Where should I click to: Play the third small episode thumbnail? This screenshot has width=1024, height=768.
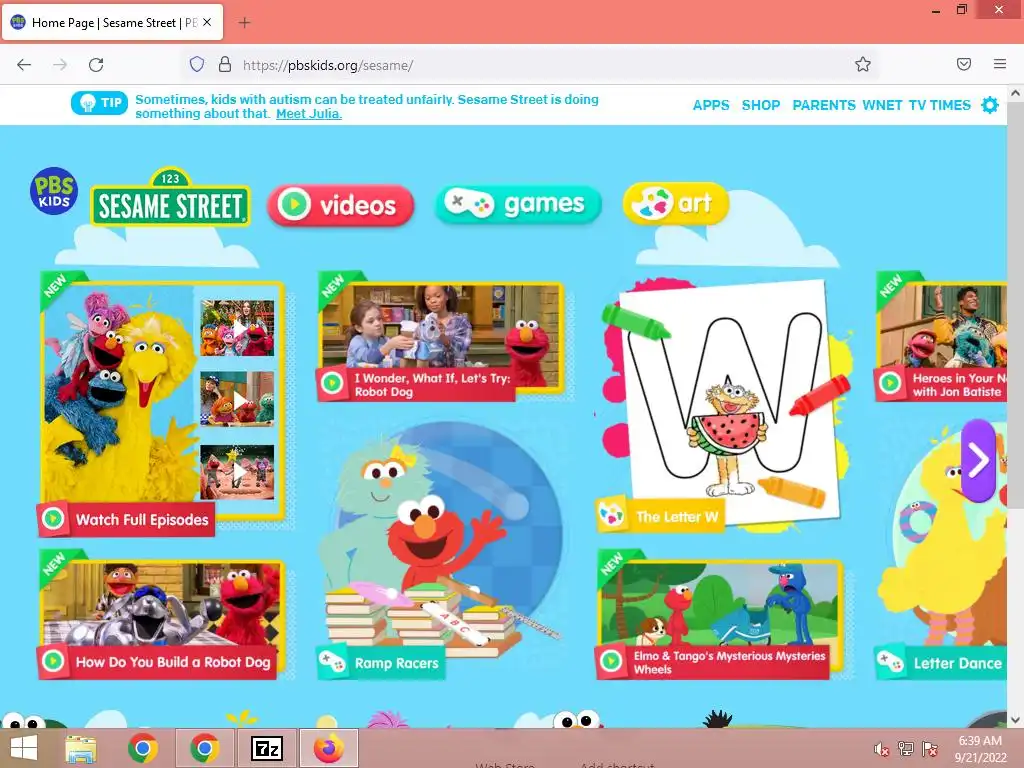[x=237, y=472]
